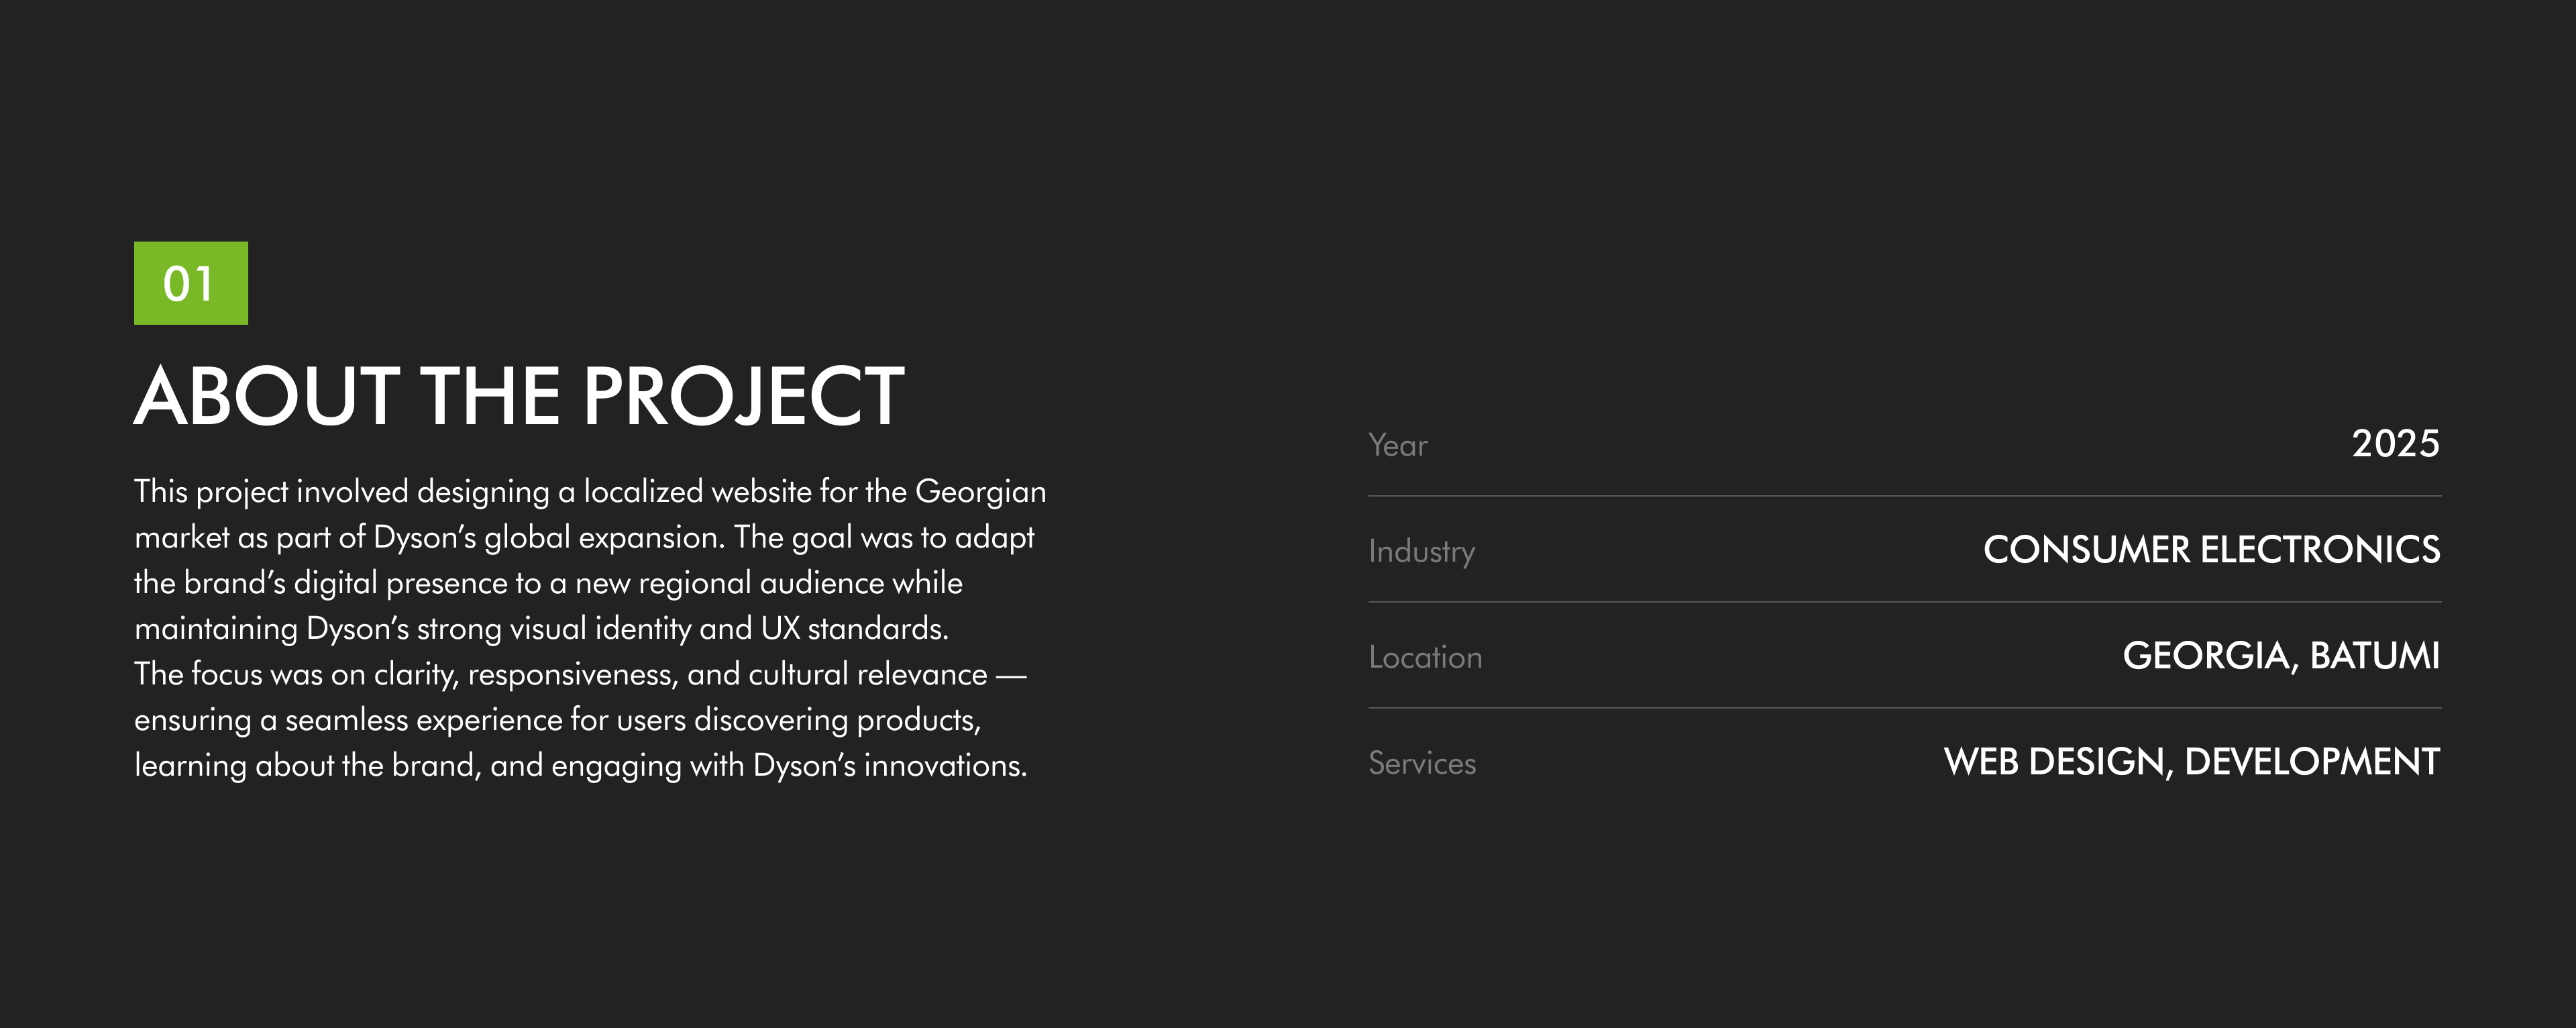Click the CONSUMER ELECTRONICS value
This screenshot has height=1028, width=2576.
click(2211, 549)
